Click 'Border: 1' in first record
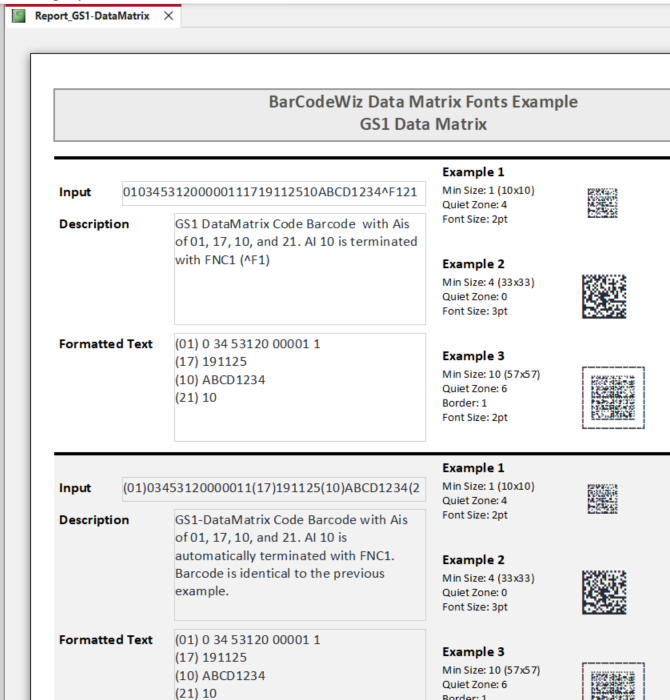Image resolution: width=670 pixels, height=700 pixels. 464,403
